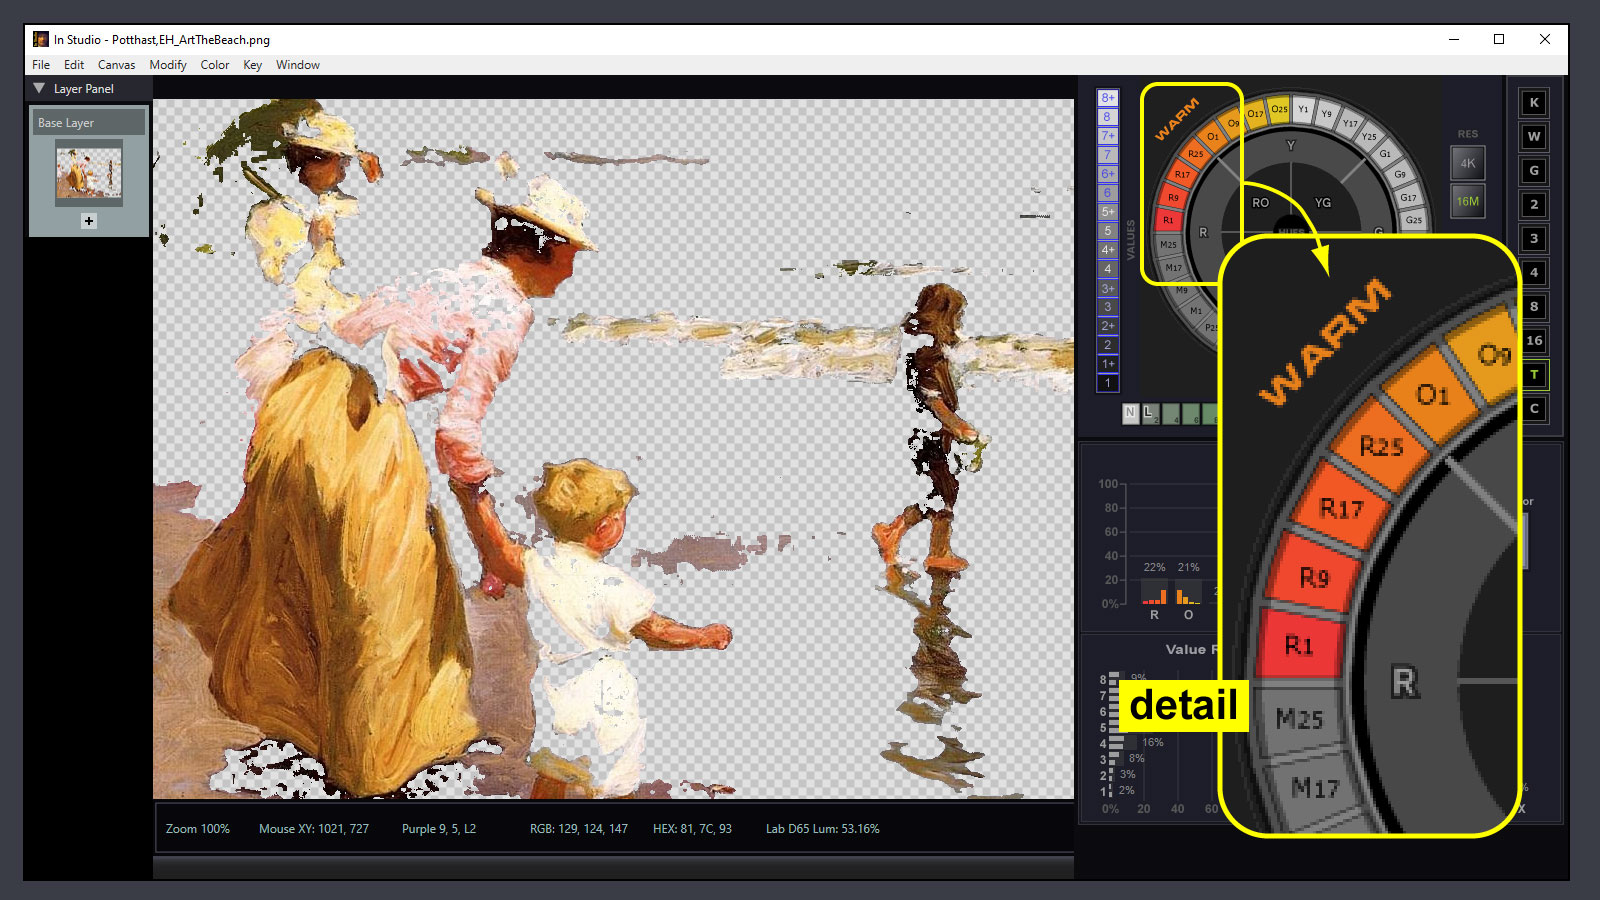Viewport: 1600px width, 900px height.
Task: Click the 3 button in right column
Action: [x=1534, y=239]
